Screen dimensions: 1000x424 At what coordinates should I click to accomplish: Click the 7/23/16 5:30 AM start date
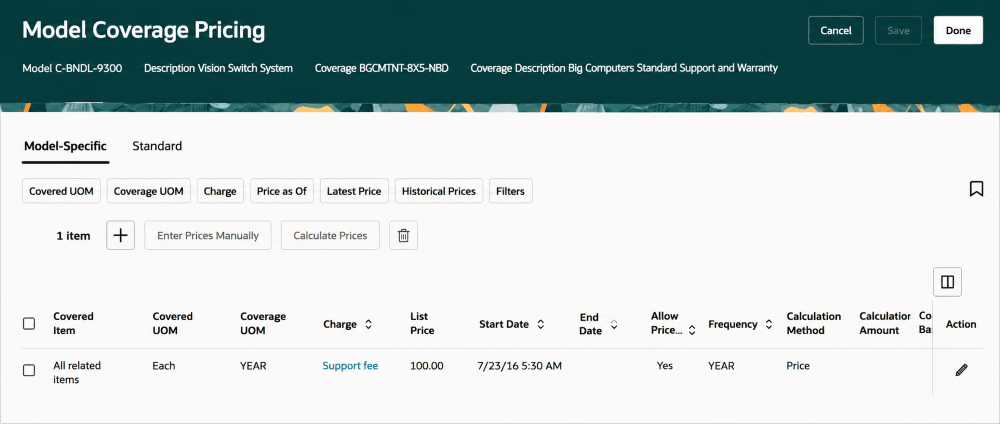pyautogui.click(x=519, y=366)
